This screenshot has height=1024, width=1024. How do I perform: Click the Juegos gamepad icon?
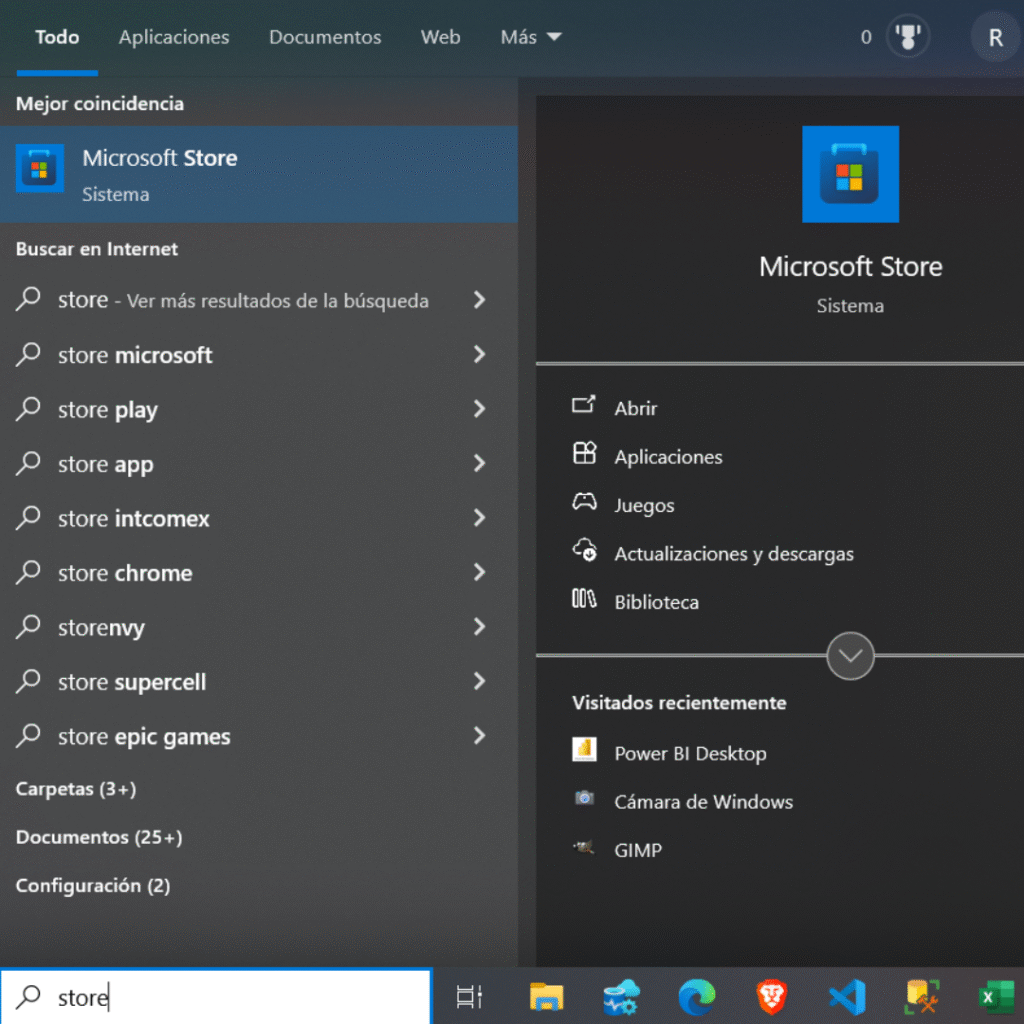tap(584, 502)
